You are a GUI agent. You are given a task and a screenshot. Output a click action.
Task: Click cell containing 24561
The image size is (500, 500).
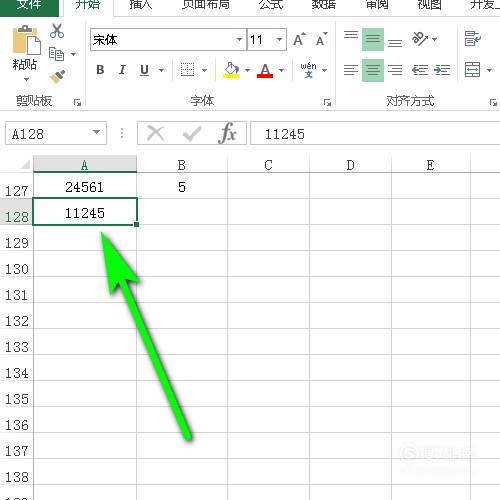coord(85,187)
